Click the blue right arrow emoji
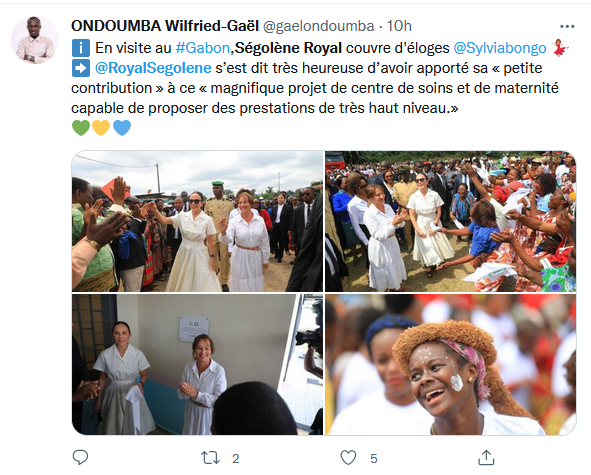The image size is (591, 475). [x=81, y=68]
